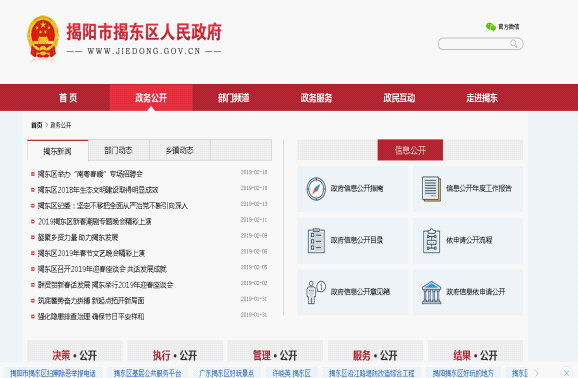Screen dimensions: 578x378
Task: Open the 管理·公开 section card
Action: point(275,351)
